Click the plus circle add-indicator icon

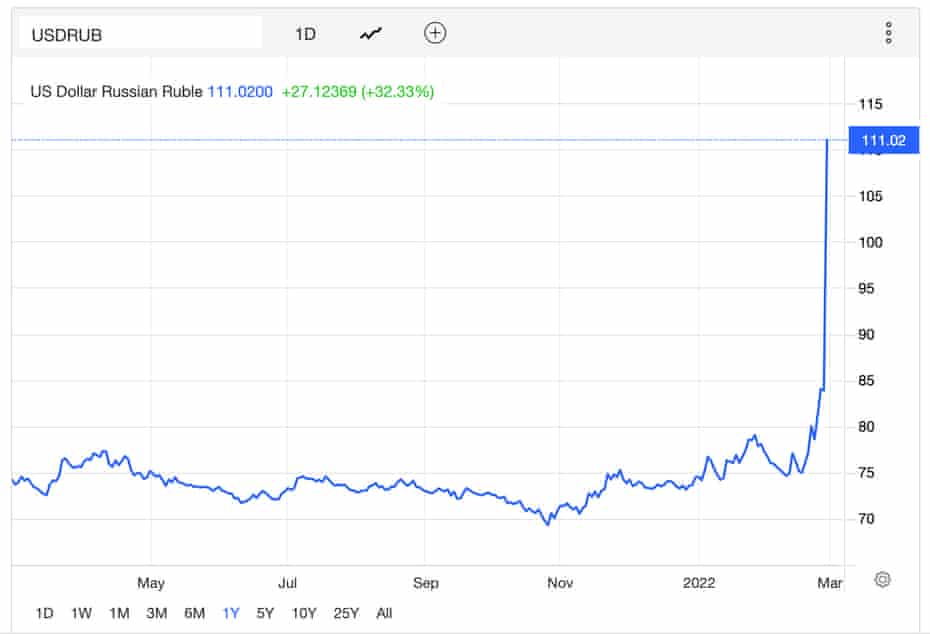tap(435, 33)
